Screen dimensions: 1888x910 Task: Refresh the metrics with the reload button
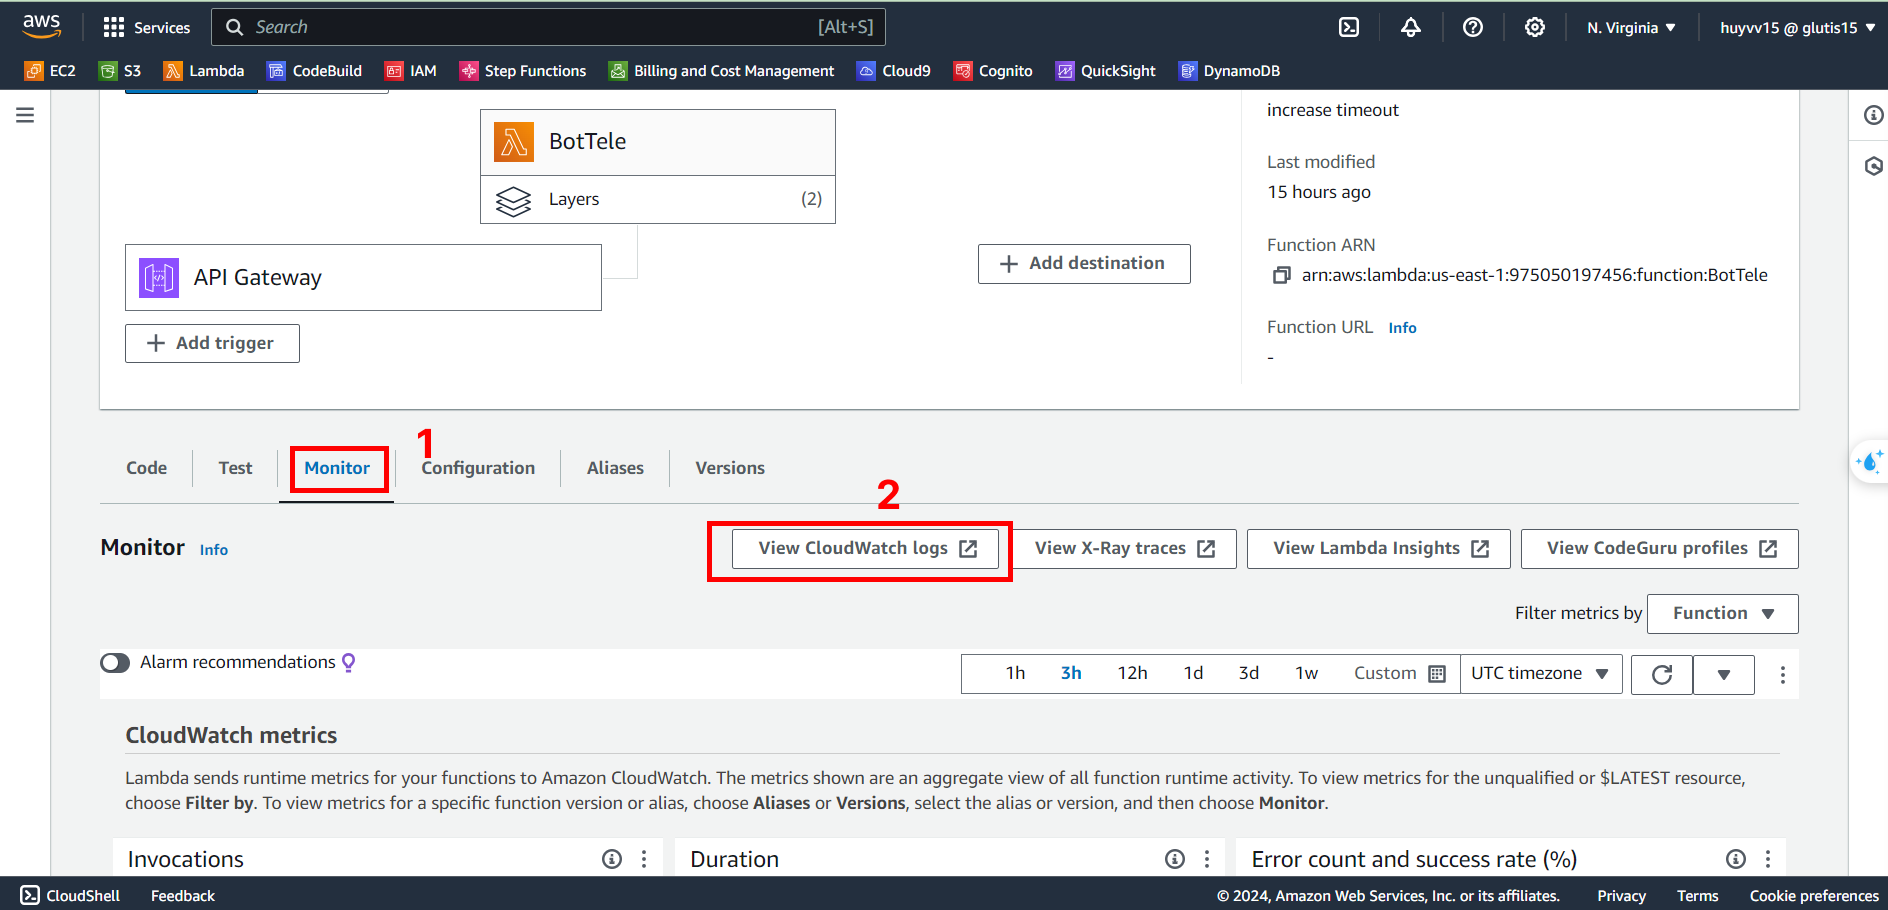click(x=1662, y=675)
